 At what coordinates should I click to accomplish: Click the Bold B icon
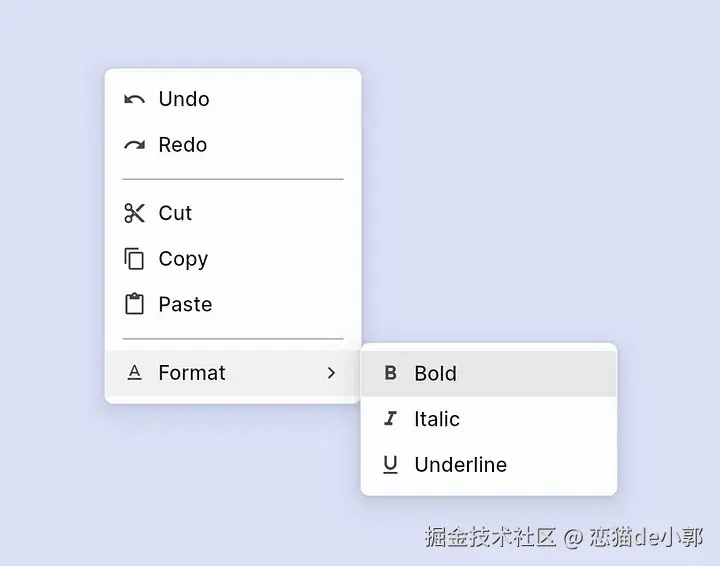390,373
